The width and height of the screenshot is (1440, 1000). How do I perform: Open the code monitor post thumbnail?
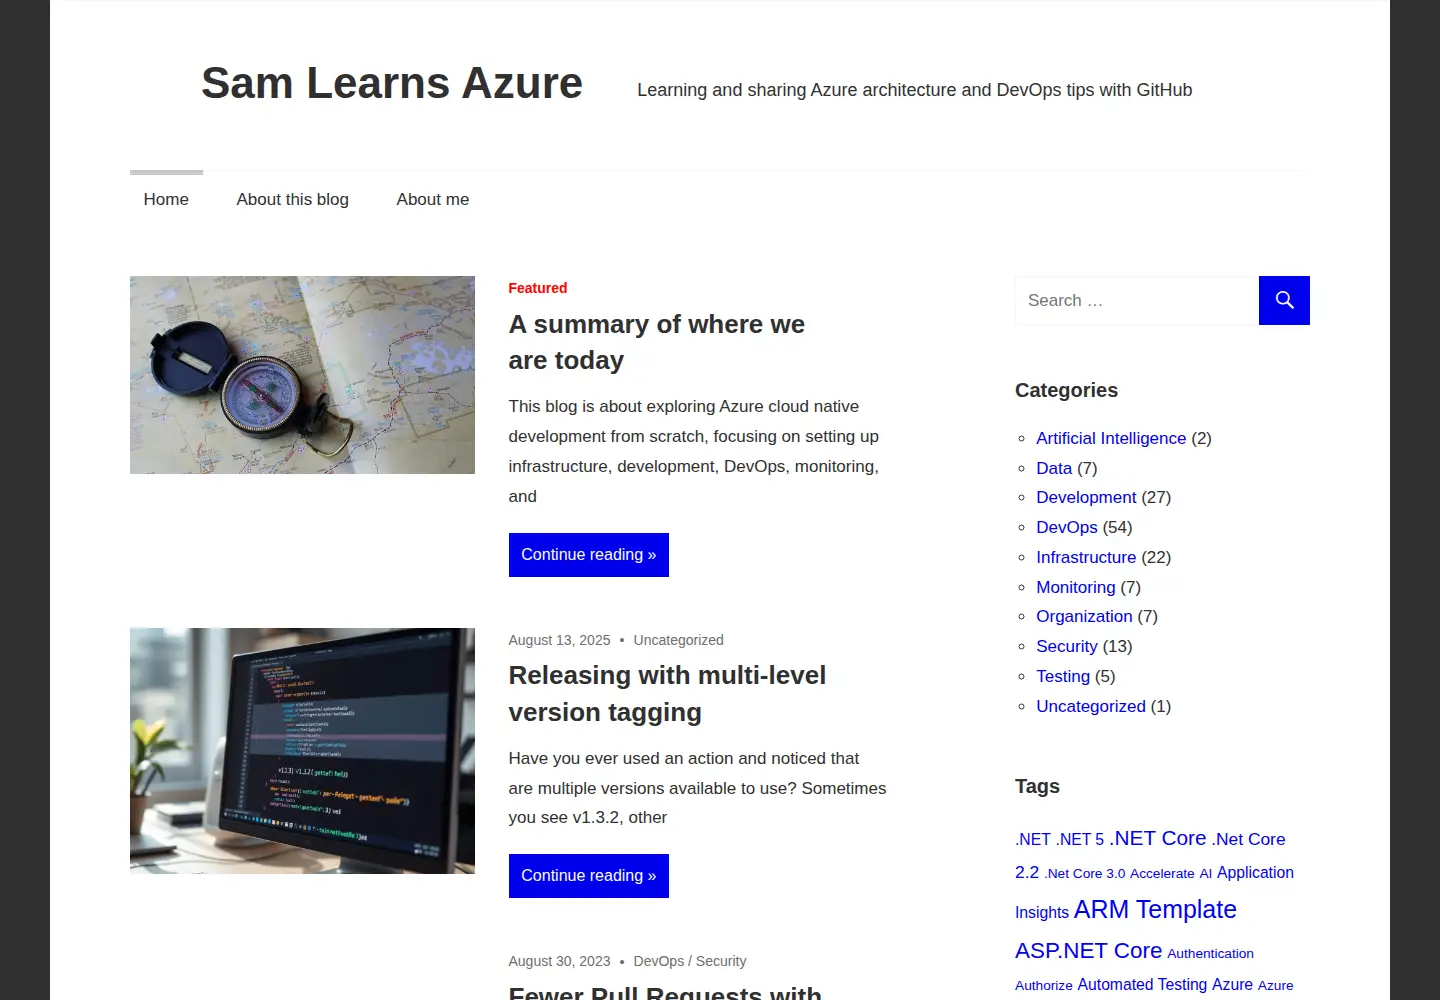click(x=302, y=751)
